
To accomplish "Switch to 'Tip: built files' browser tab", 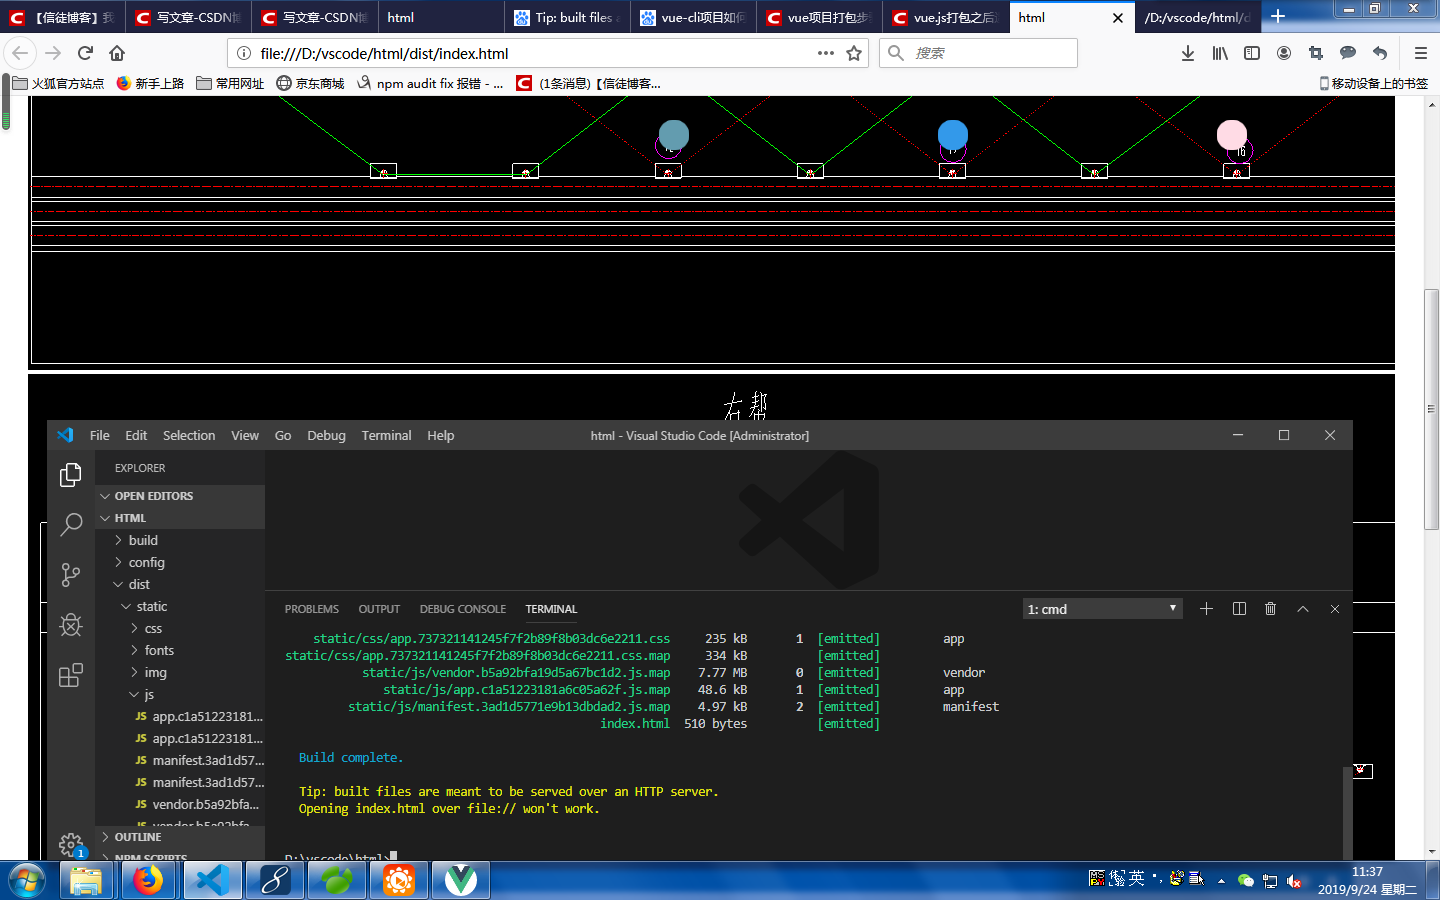I will pyautogui.click(x=567, y=17).
